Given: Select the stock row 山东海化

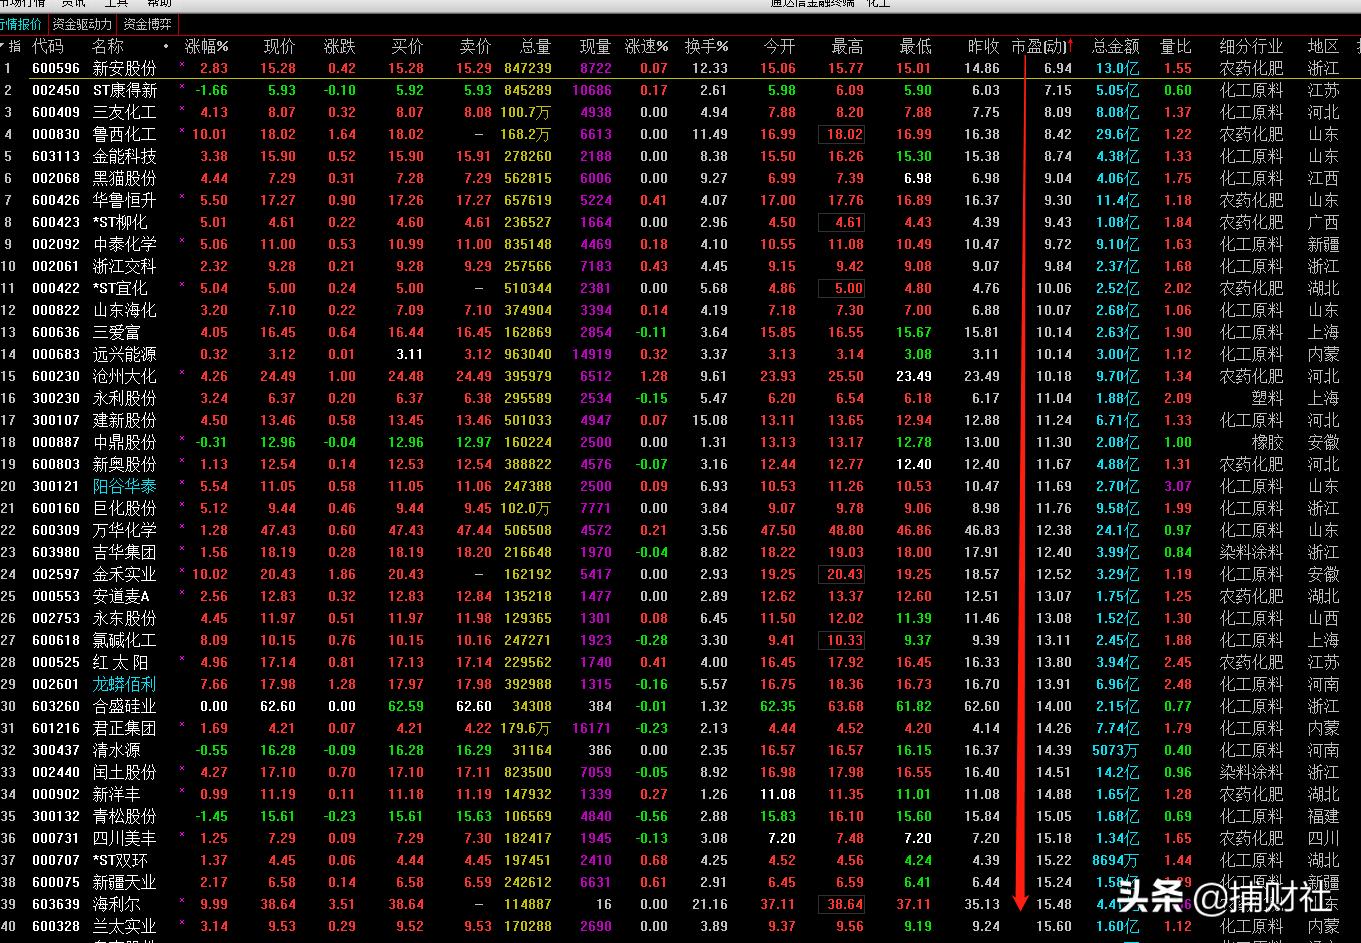Looking at the screenshot, I should [x=124, y=310].
